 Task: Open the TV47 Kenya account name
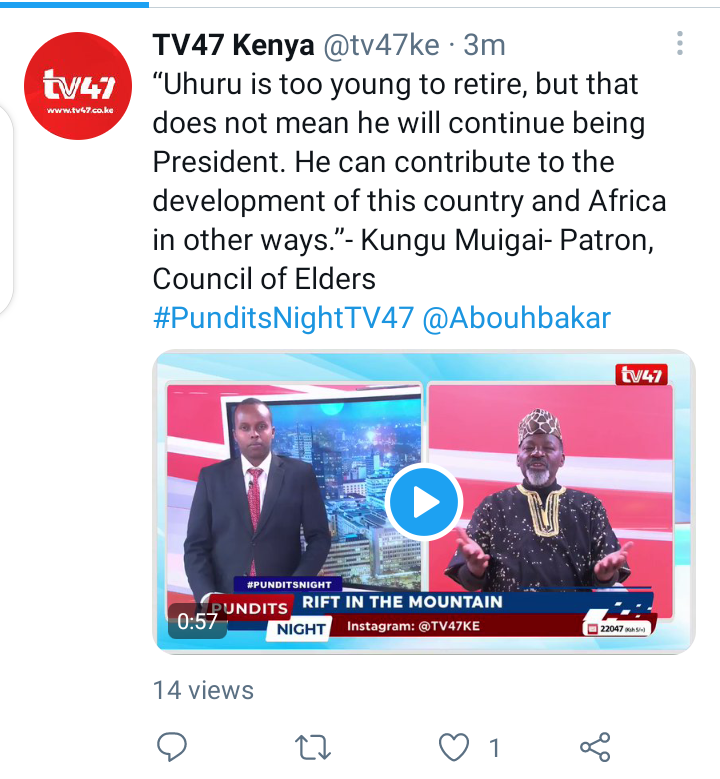click(x=234, y=45)
